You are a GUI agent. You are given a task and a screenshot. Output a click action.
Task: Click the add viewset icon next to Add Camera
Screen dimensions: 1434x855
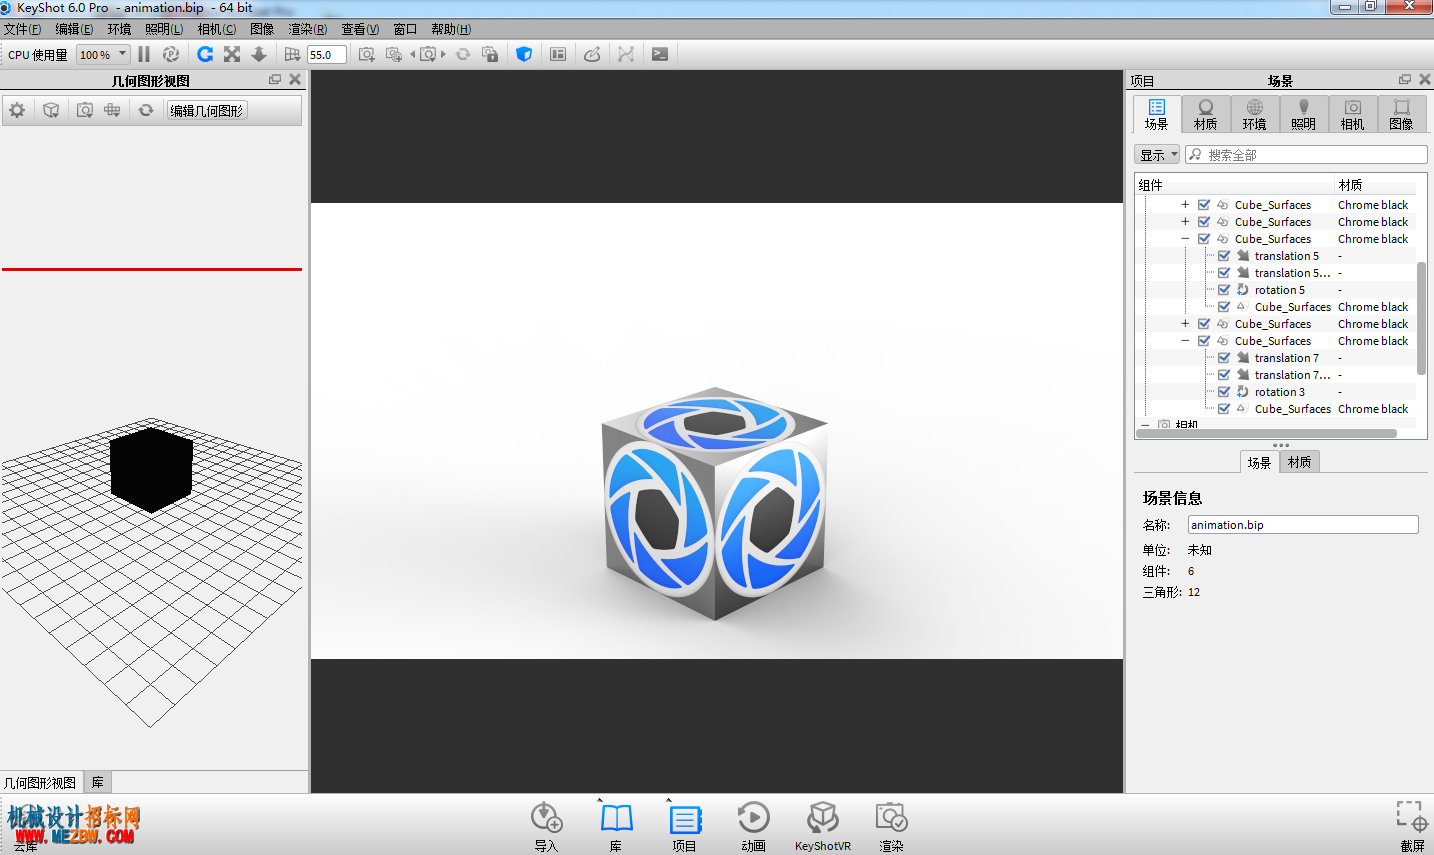pyautogui.click(x=394, y=54)
